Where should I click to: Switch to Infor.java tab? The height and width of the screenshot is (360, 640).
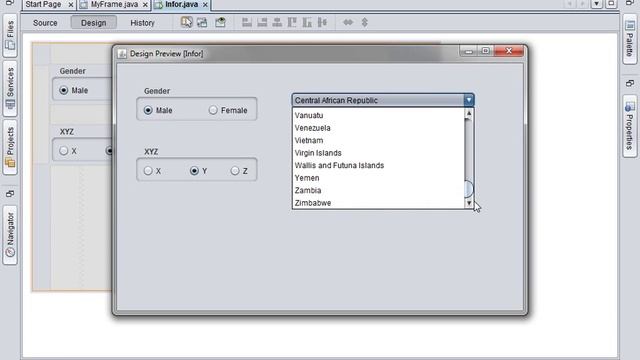181,4
